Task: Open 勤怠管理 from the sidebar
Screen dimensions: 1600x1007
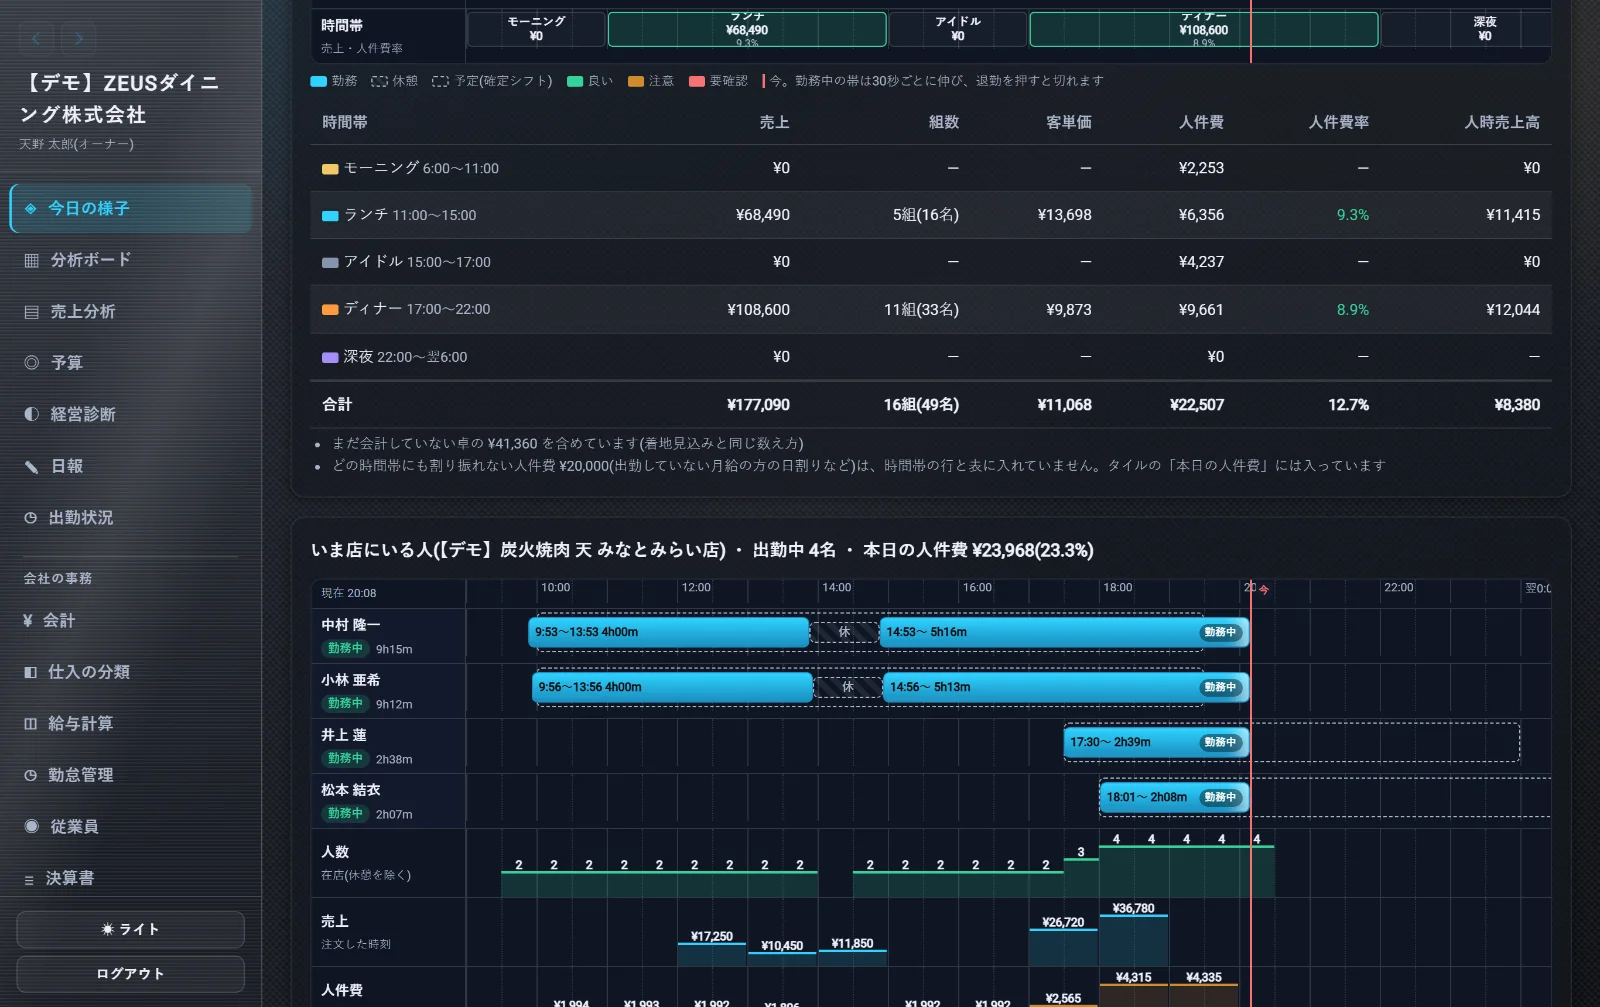Action: click(131, 775)
